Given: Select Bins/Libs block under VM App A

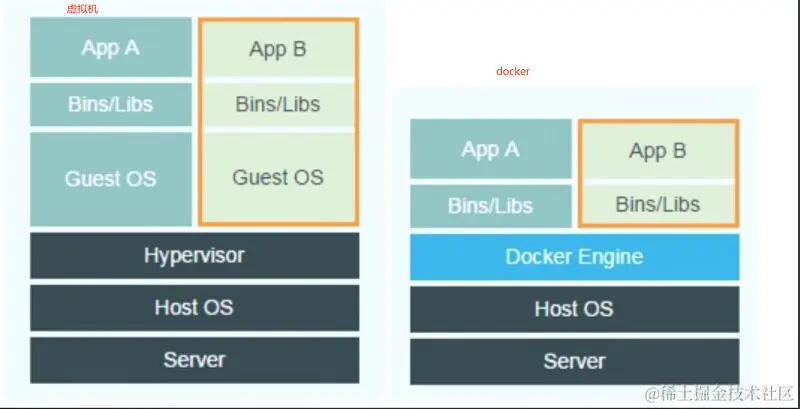Looking at the screenshot, I should pos(111,105).
